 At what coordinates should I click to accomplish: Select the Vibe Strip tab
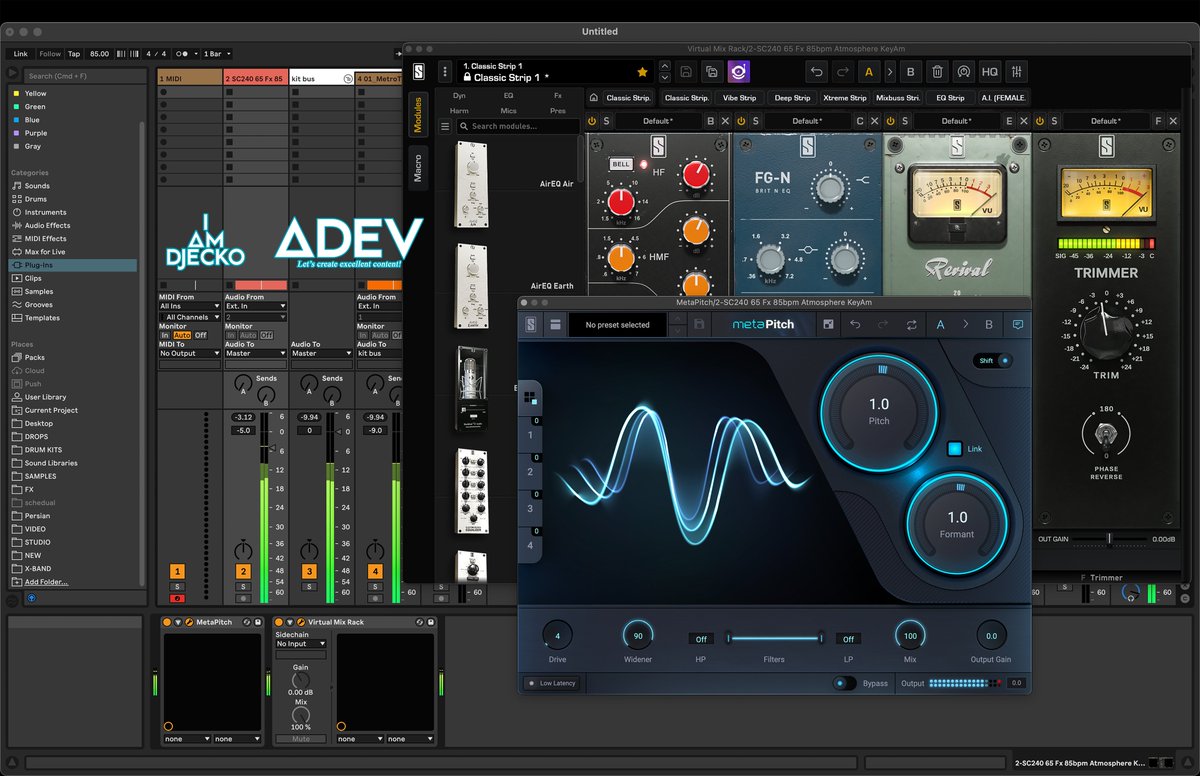tap(740, 98)
